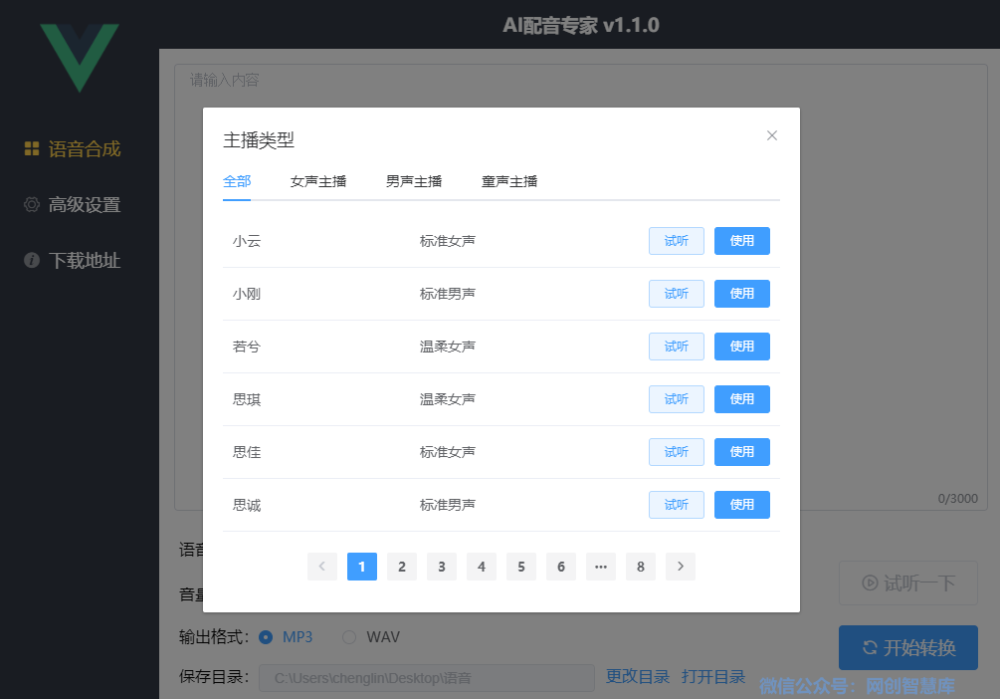Click 温柔女声 in the 若兮 row

(448, 347)
